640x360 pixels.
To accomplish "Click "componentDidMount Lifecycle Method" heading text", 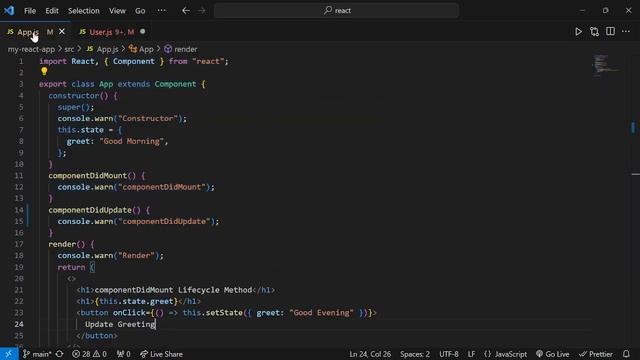I will point(173,290).
